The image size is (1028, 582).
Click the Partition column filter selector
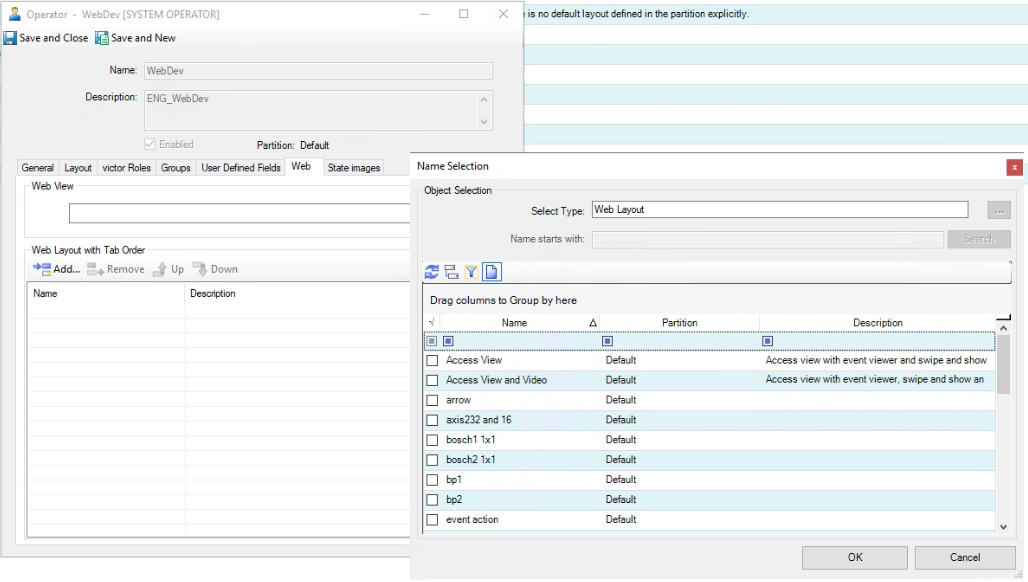[x=607, y=341]
